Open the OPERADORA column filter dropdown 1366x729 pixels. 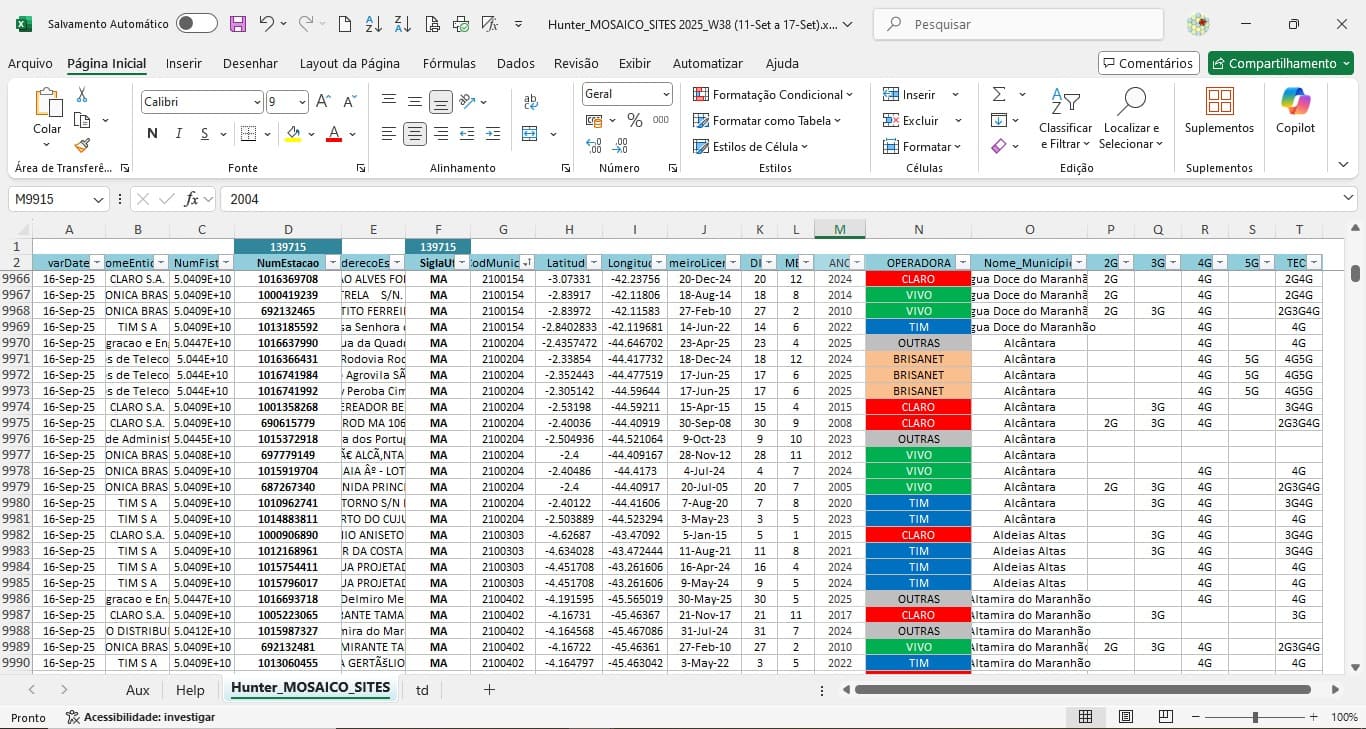[961, 263]
